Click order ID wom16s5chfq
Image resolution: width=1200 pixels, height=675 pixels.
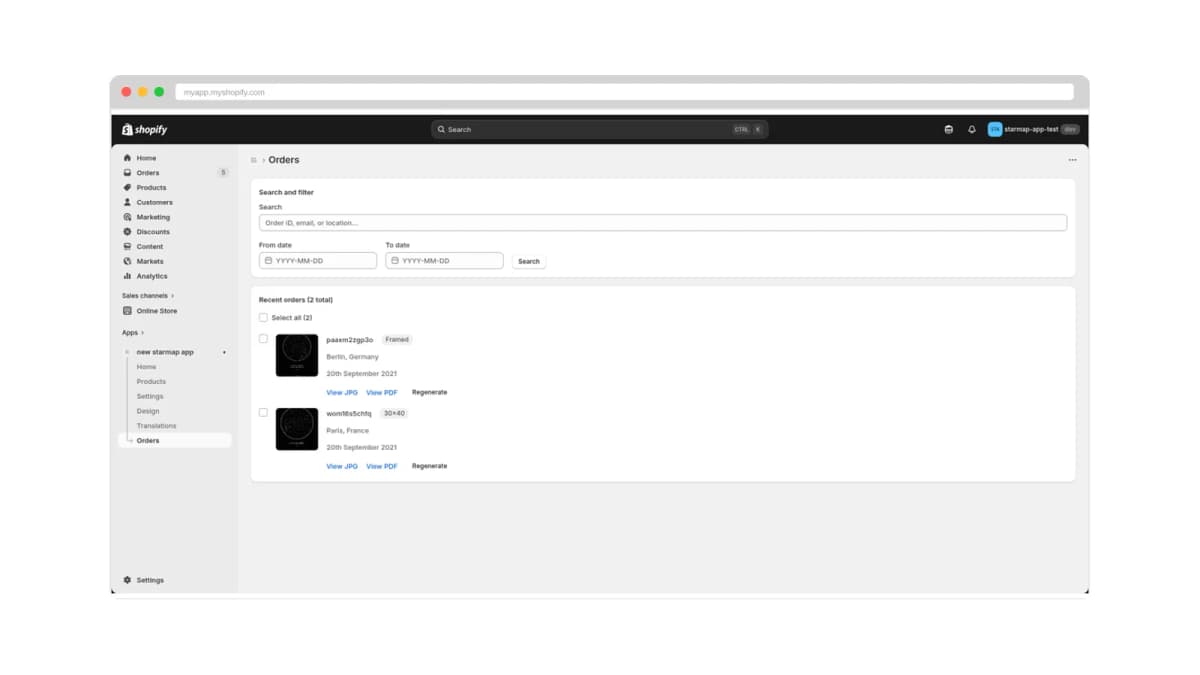point(349,413)
